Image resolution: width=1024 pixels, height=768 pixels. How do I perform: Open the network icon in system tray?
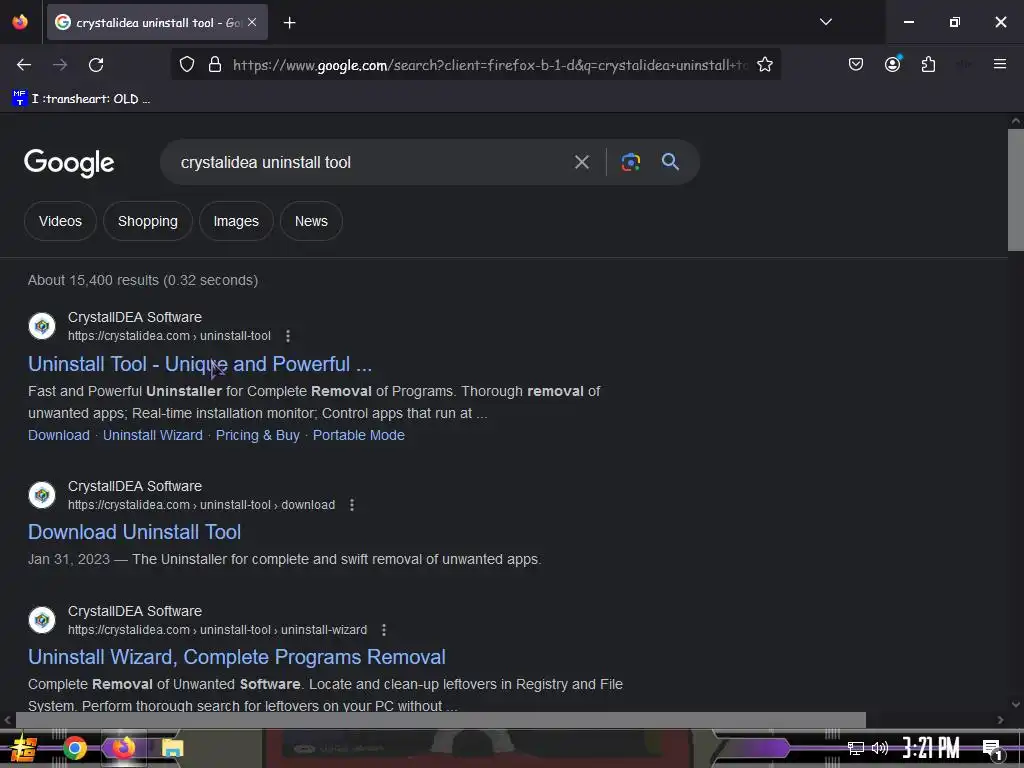pyautogui.click(x=855, y=748)
